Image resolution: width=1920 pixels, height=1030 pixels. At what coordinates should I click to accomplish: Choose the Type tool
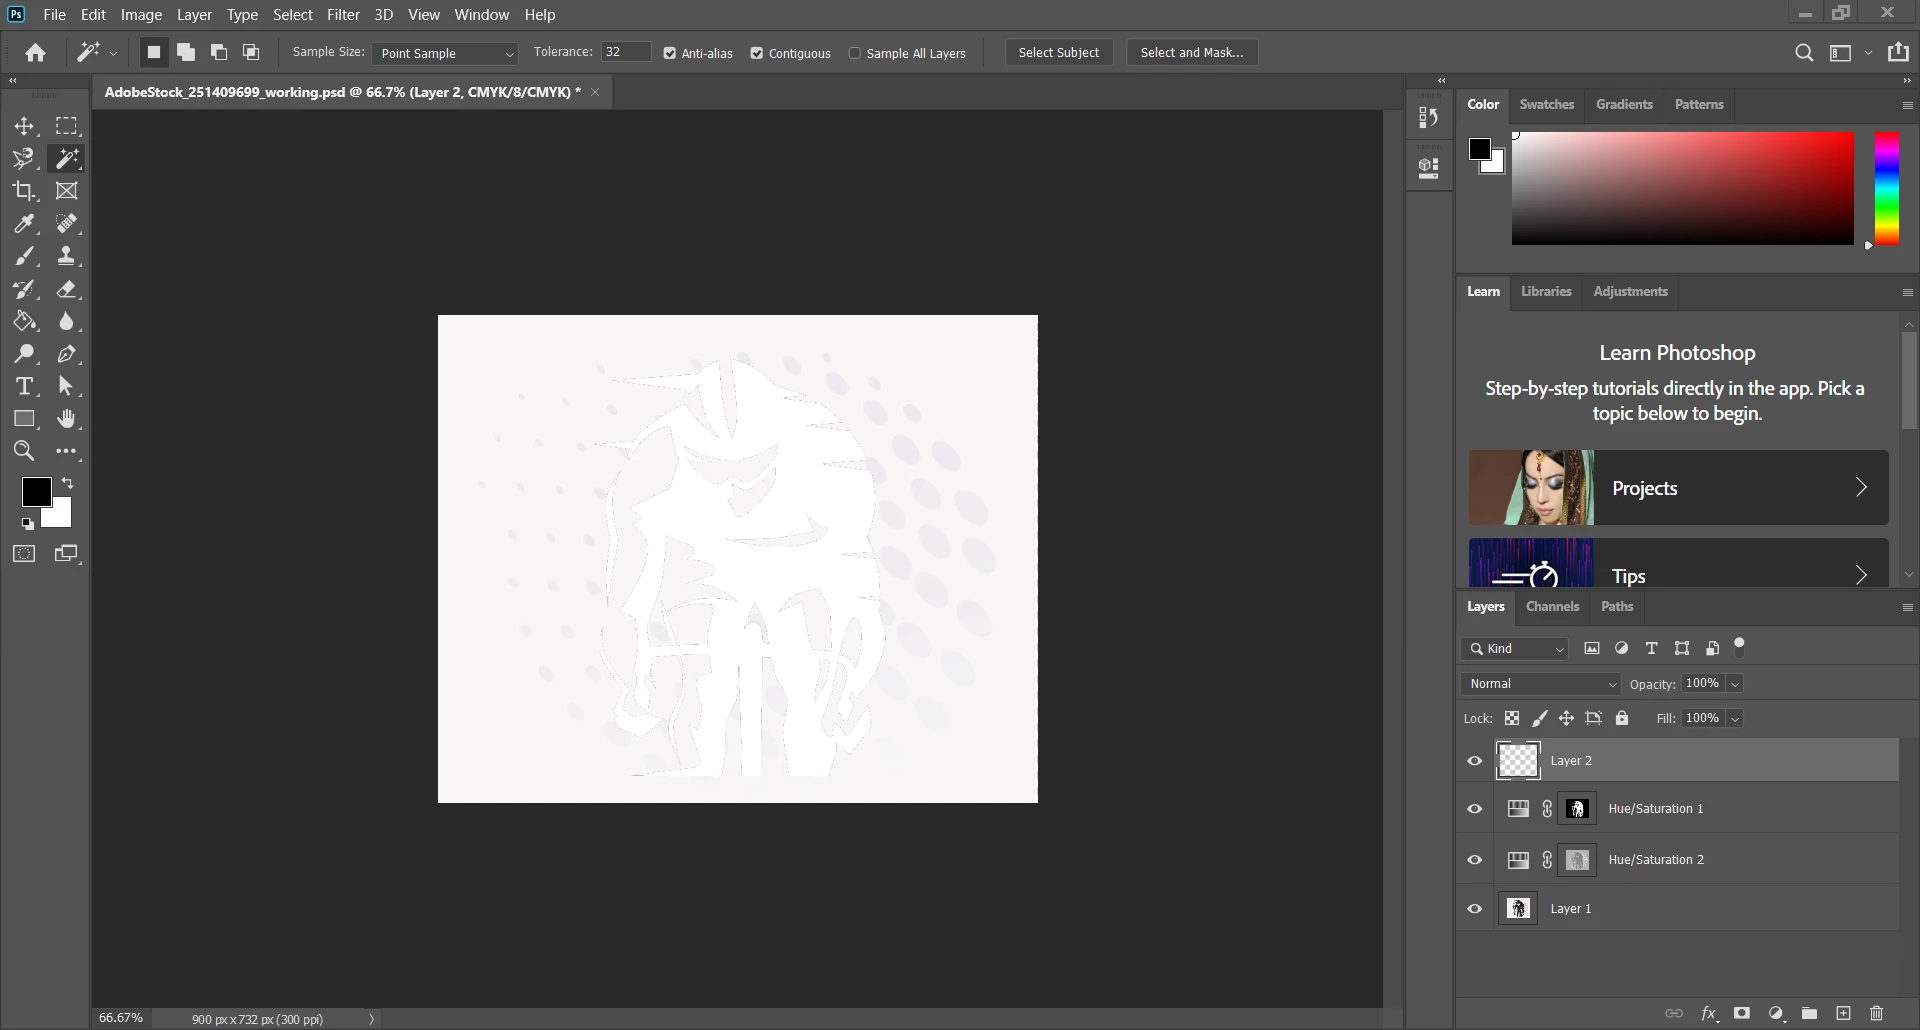coord(24,386)
